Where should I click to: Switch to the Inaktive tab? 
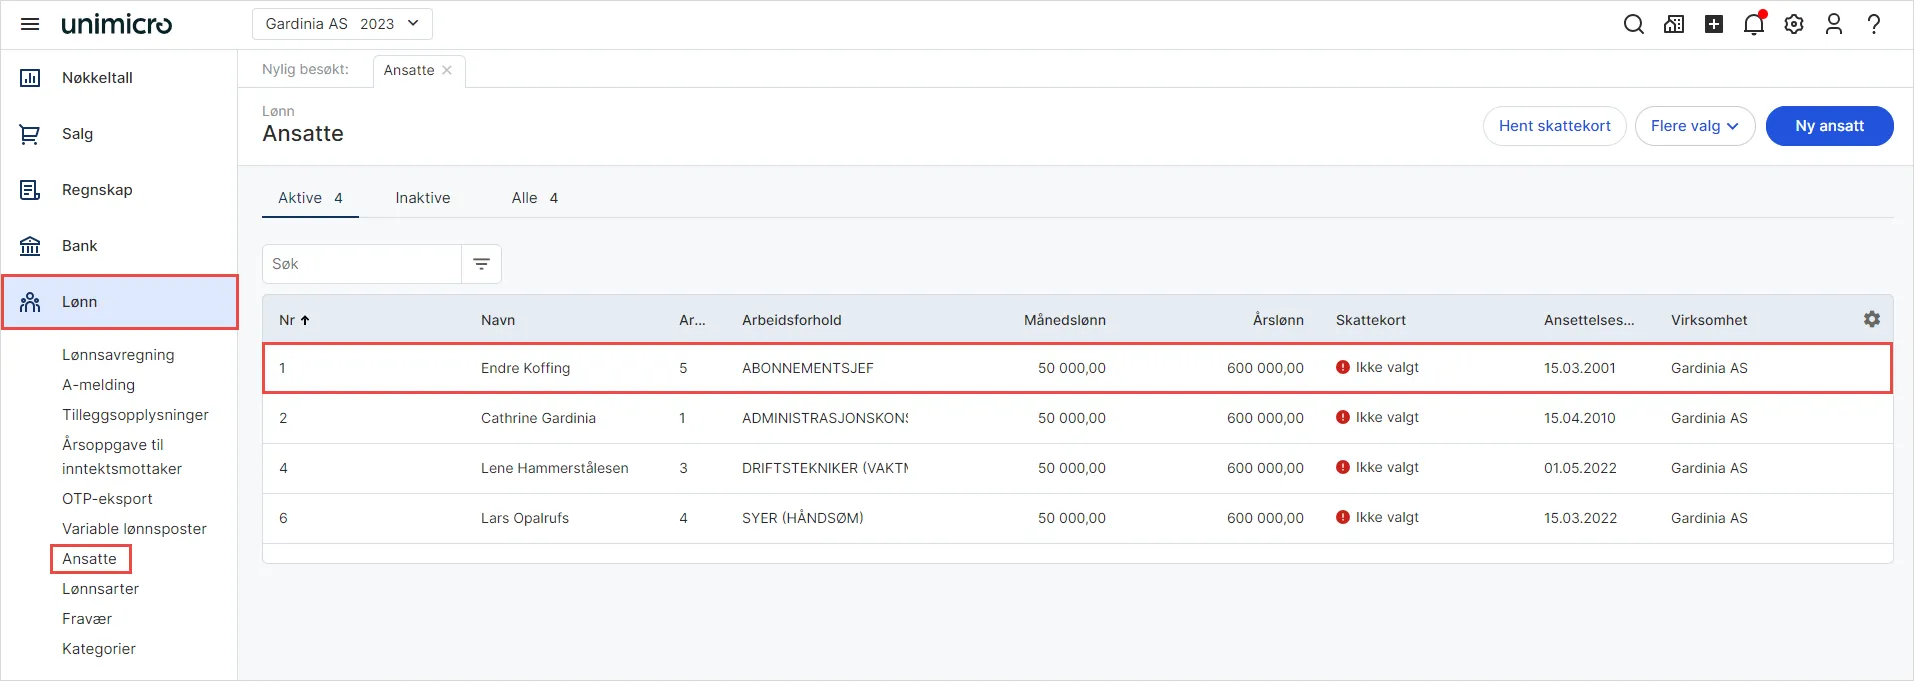[423, 198]
